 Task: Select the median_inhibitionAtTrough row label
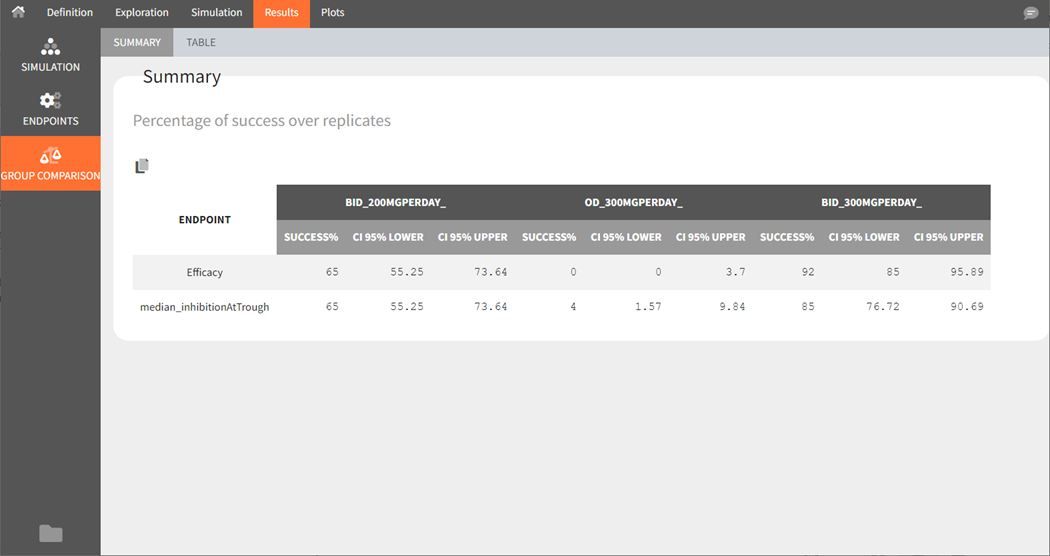tap(205, 307)
